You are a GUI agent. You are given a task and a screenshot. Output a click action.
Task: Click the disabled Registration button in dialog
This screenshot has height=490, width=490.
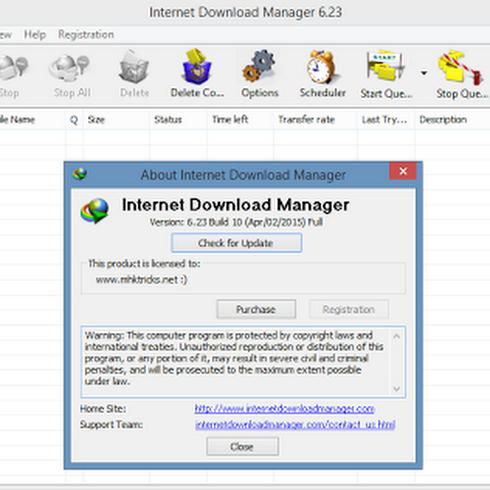pos(349,309)
